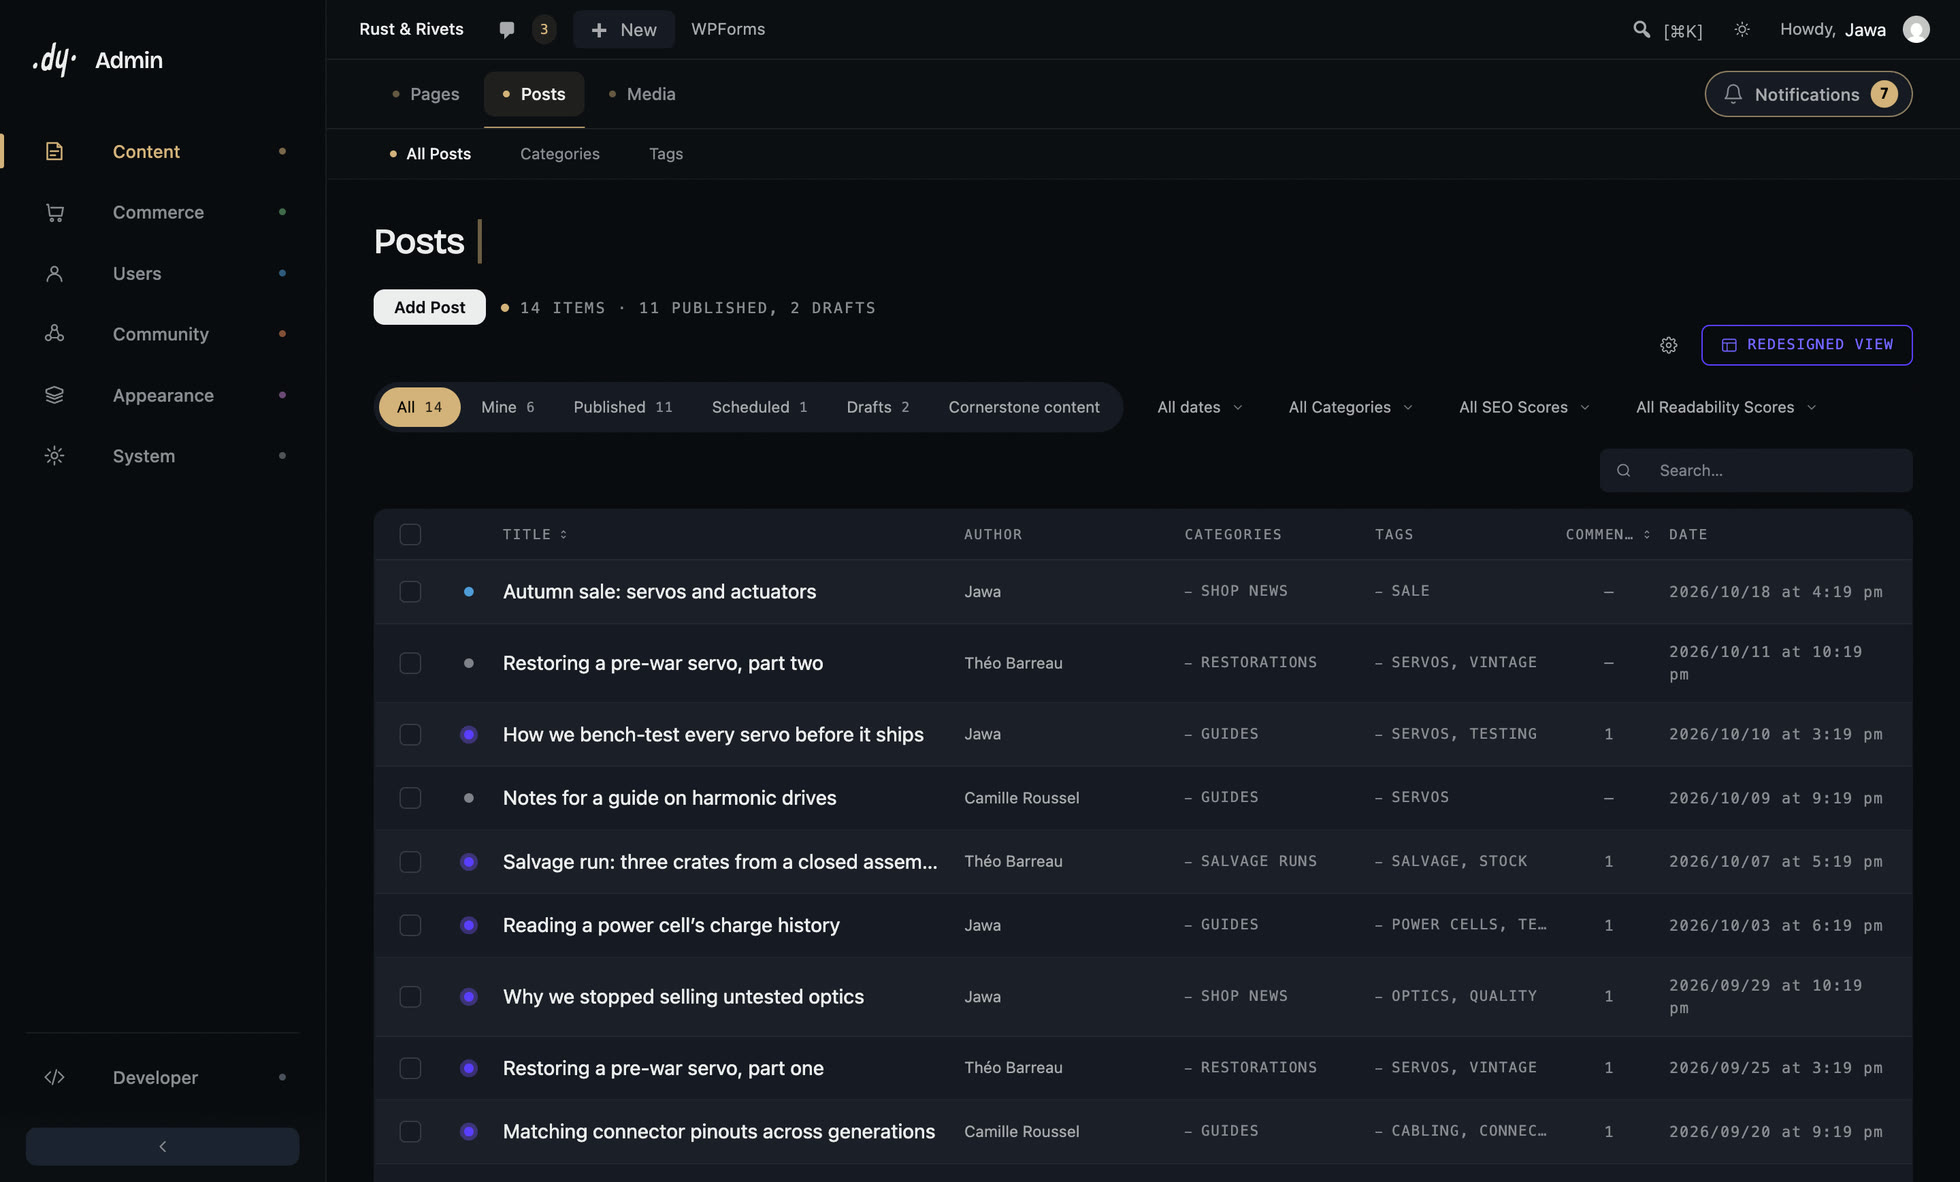Click the Community icon in sidebar
Image resolution: width=1960 pixels, height=1182 pixels.
click(x=54, y=334)
